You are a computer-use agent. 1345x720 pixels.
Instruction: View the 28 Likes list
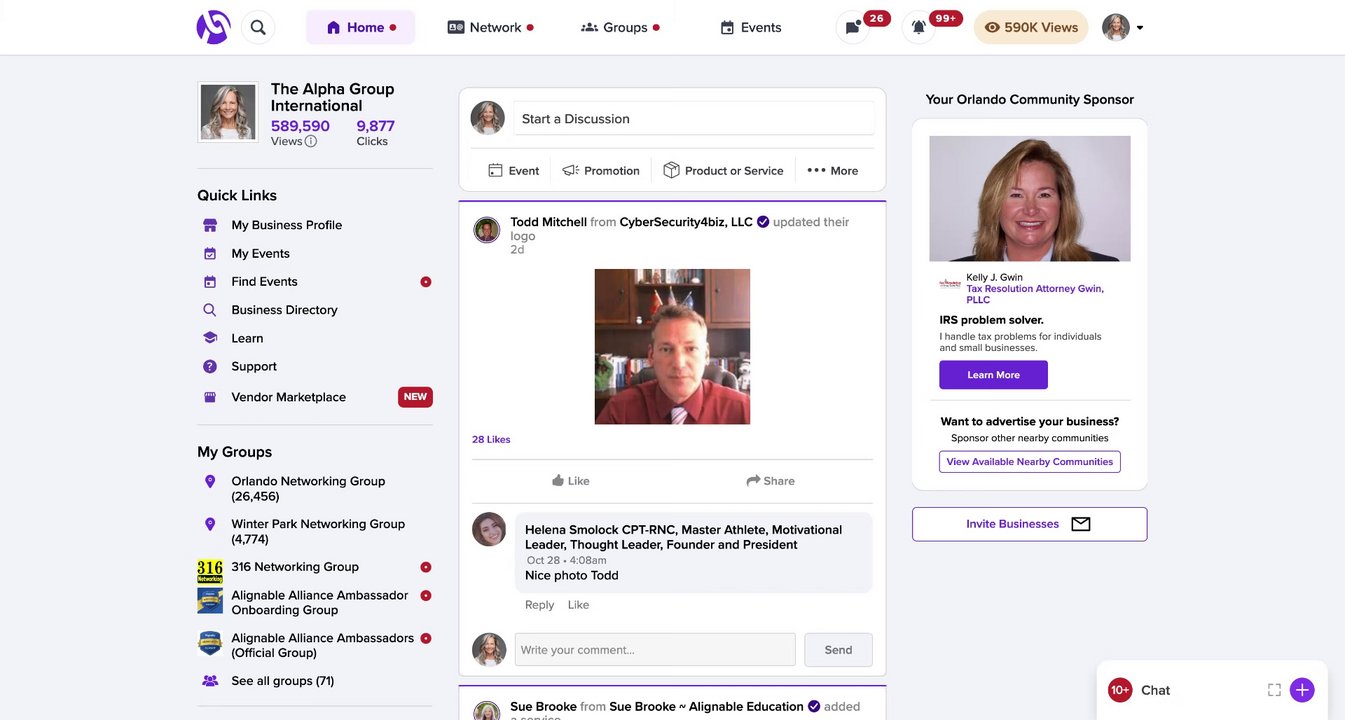(491, 440)
